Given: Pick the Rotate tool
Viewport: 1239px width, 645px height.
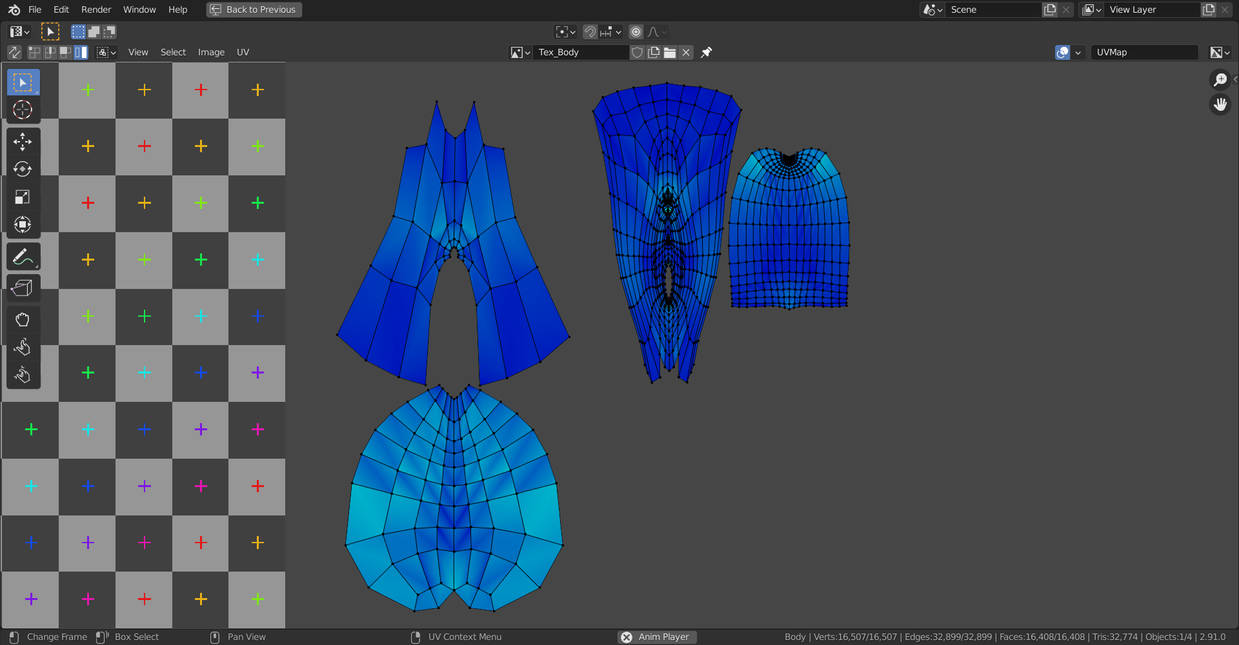Looking at the screenshot, I should [23, 169].
